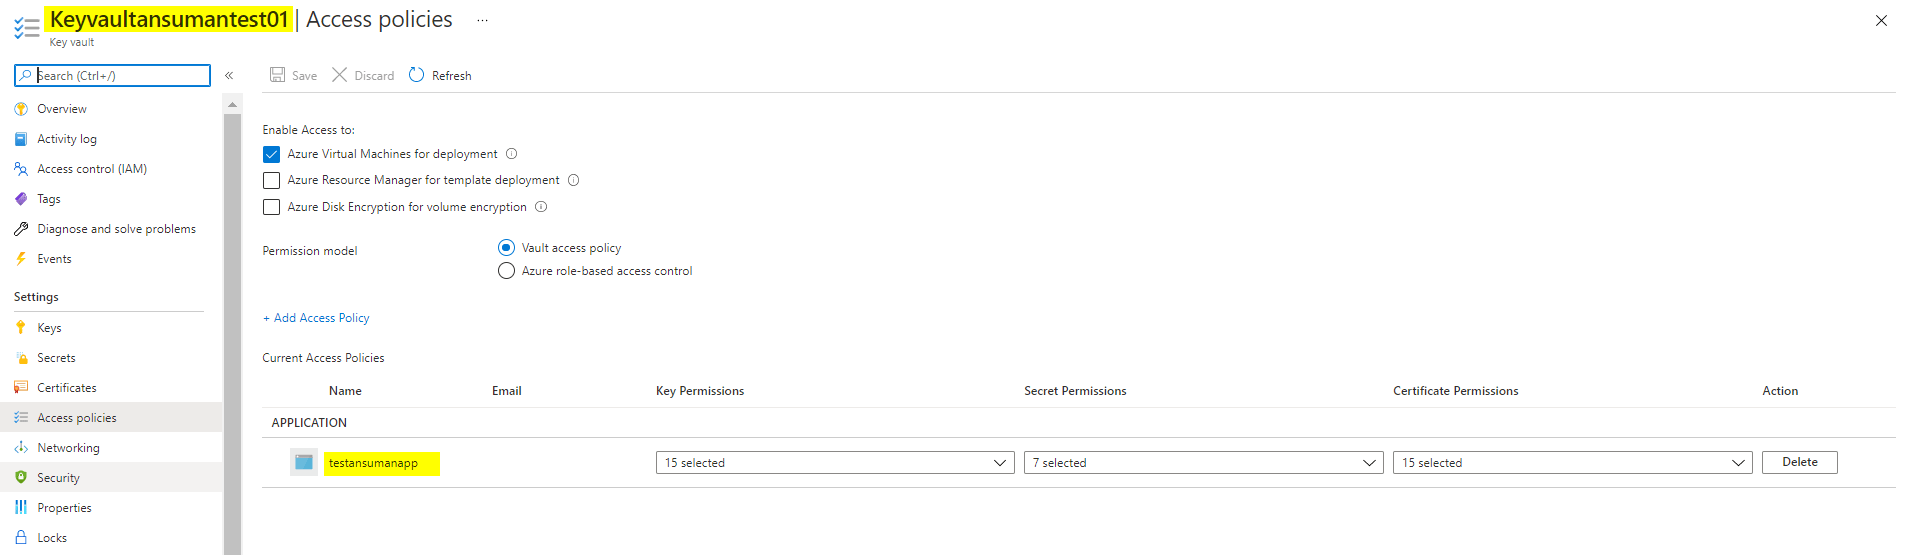Open Secret Permissions dropdown showing 7 selected

1204,463
